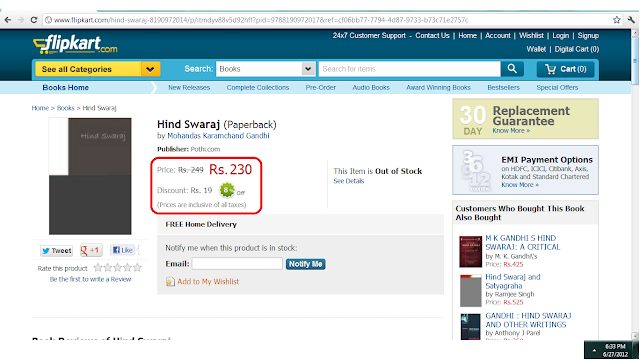Open Contact Us link
The image size is (640, 361).
point(432,36)
